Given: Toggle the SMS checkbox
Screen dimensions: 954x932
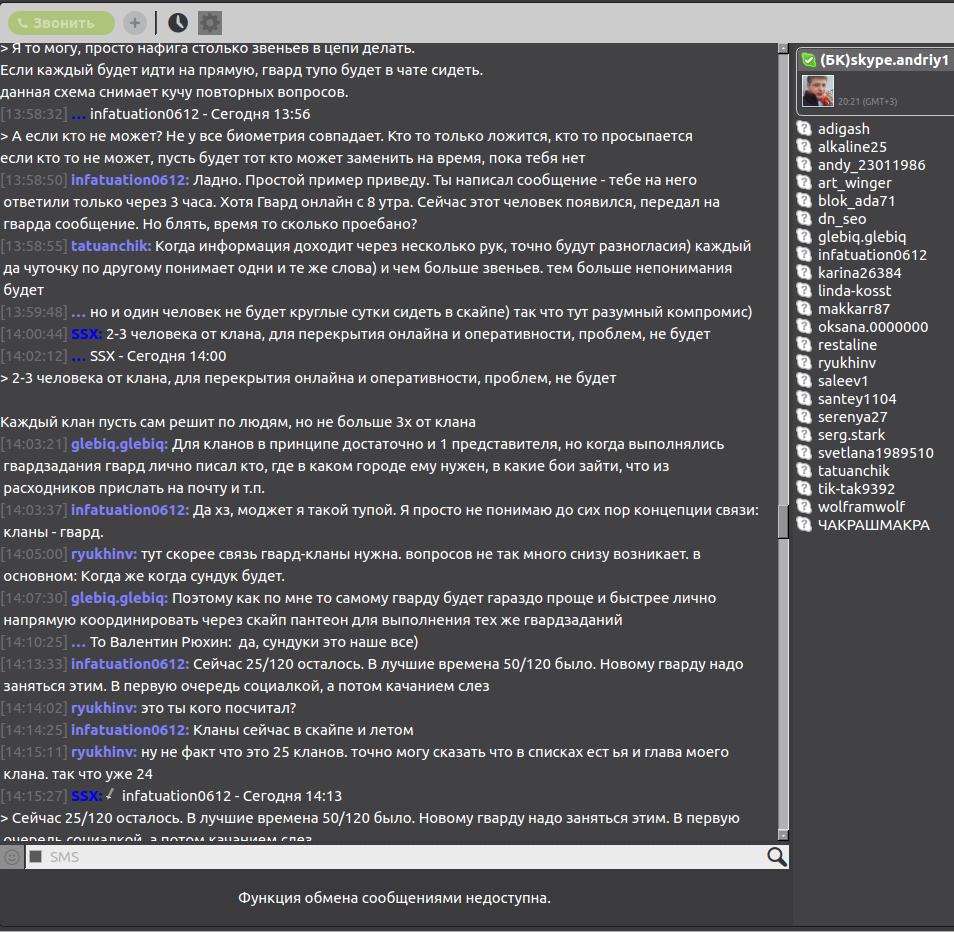Looking at the screenshot, I should (x=36, y=857).
